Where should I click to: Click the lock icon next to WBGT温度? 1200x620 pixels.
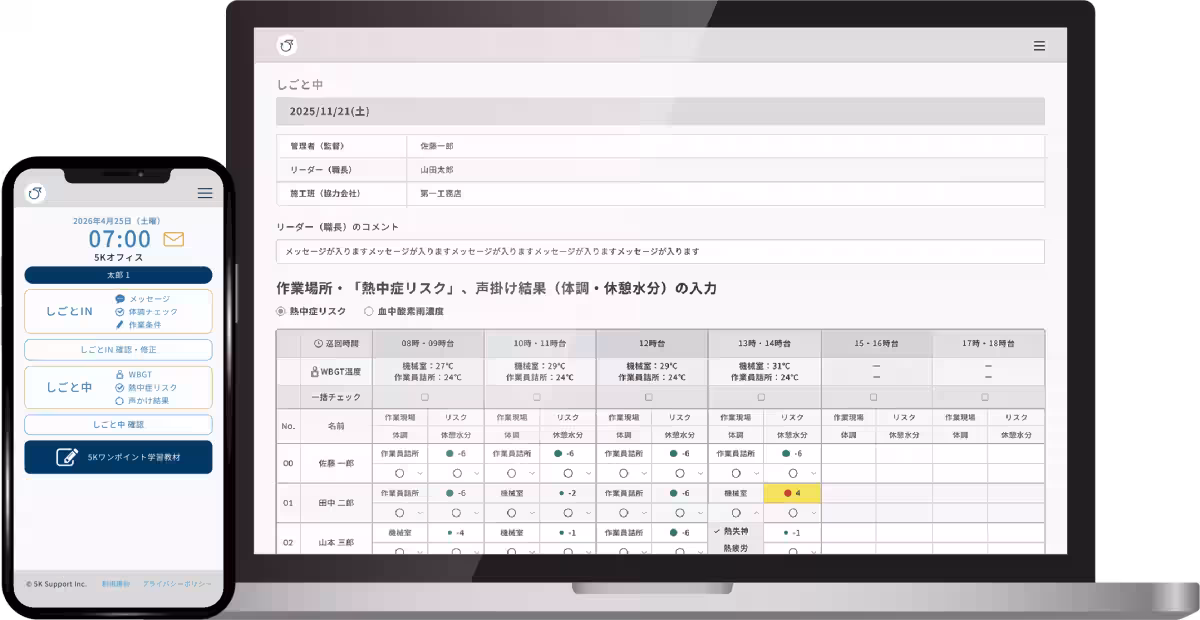[x=315, y=371]
